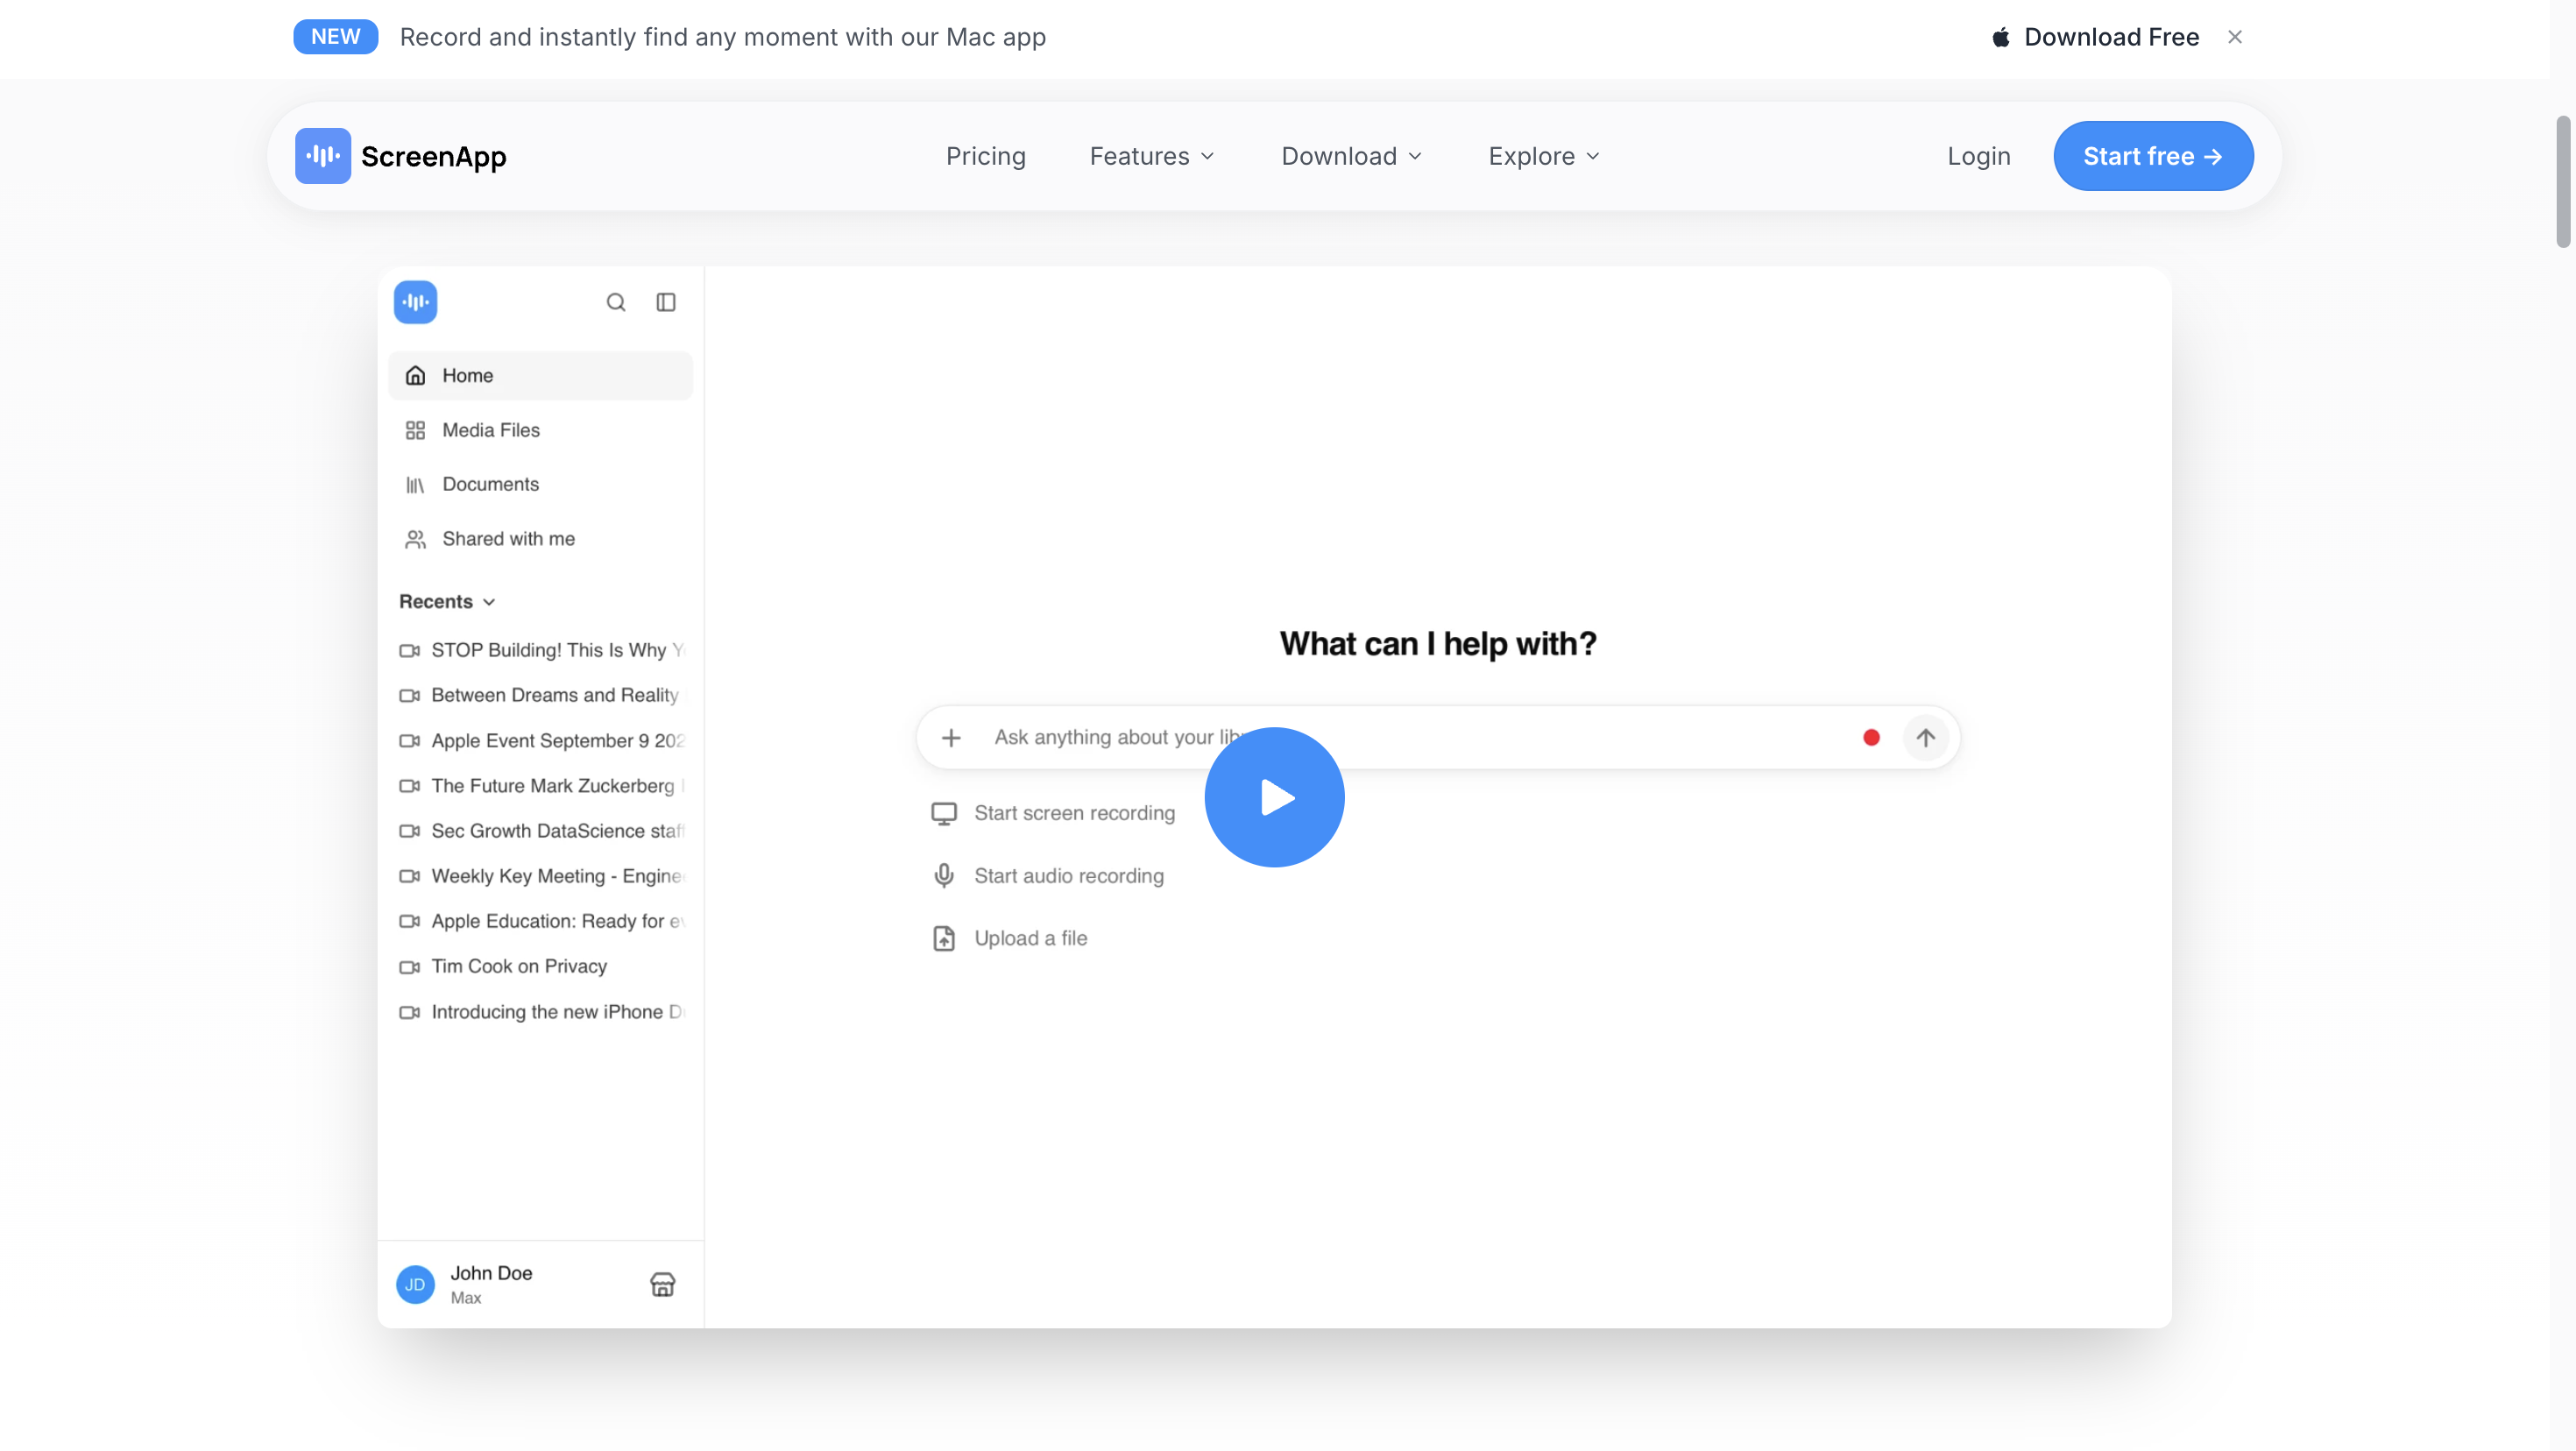Expand the Download dropdown menu
Screen dimensions: 2576x1451
click(1351, 156)
